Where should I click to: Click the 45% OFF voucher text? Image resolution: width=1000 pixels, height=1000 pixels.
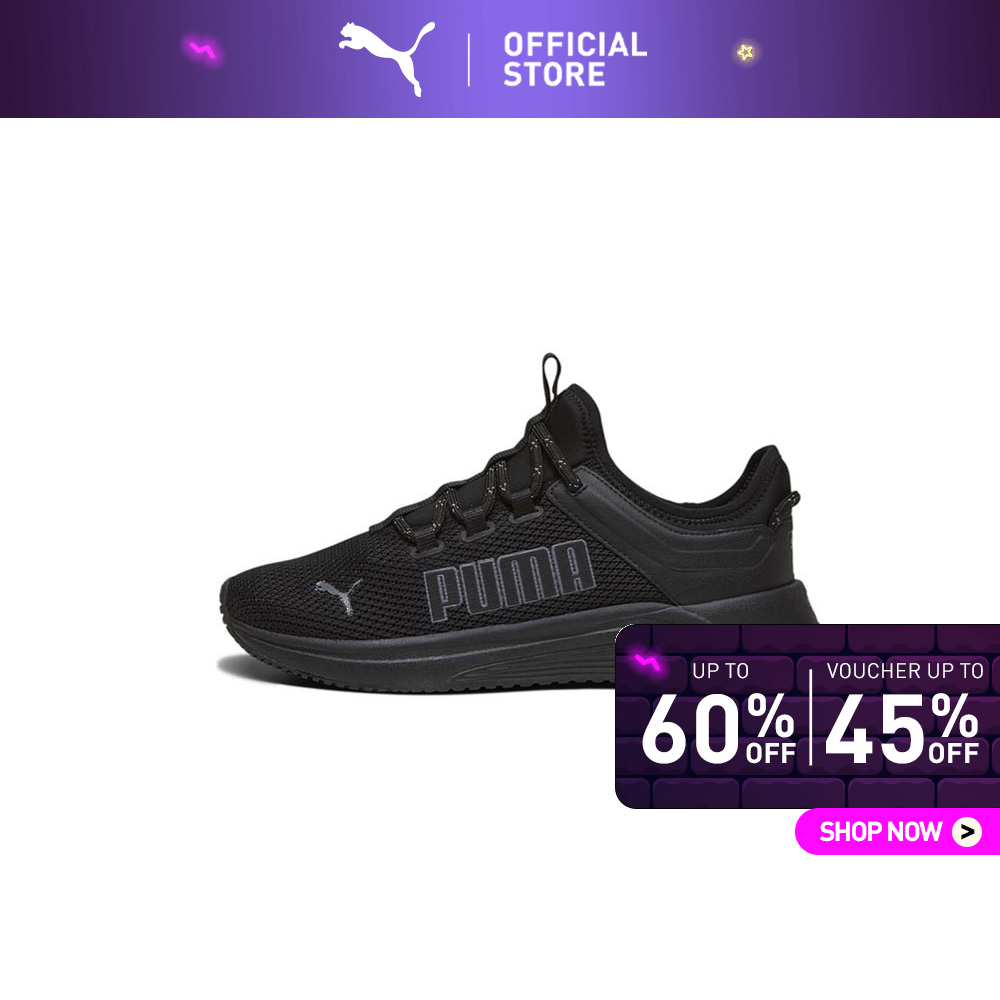point(902,729)
